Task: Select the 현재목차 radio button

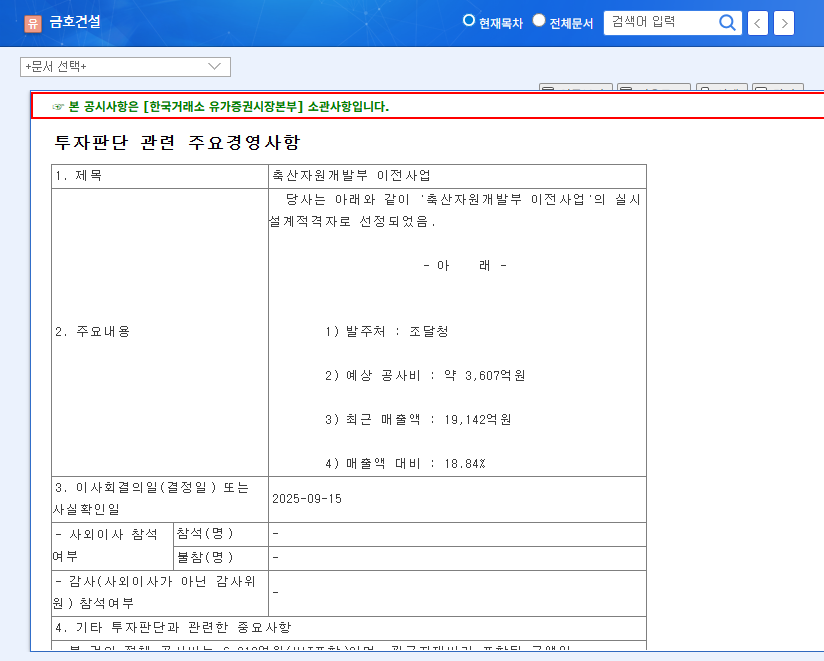Action: [x=468, y=20]
